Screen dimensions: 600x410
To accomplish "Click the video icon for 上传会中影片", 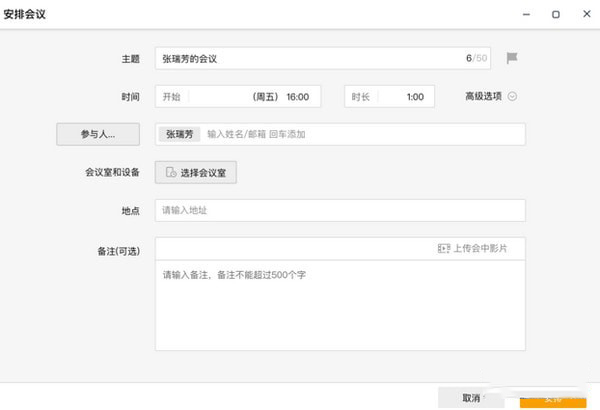I will pos(443,248).
